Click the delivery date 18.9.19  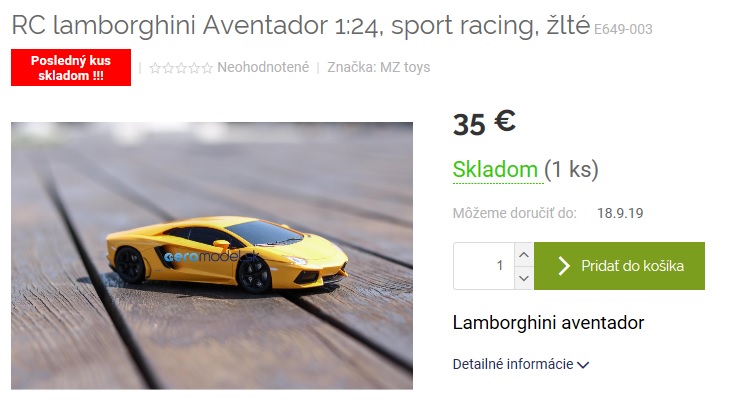[x=620, y=213]
